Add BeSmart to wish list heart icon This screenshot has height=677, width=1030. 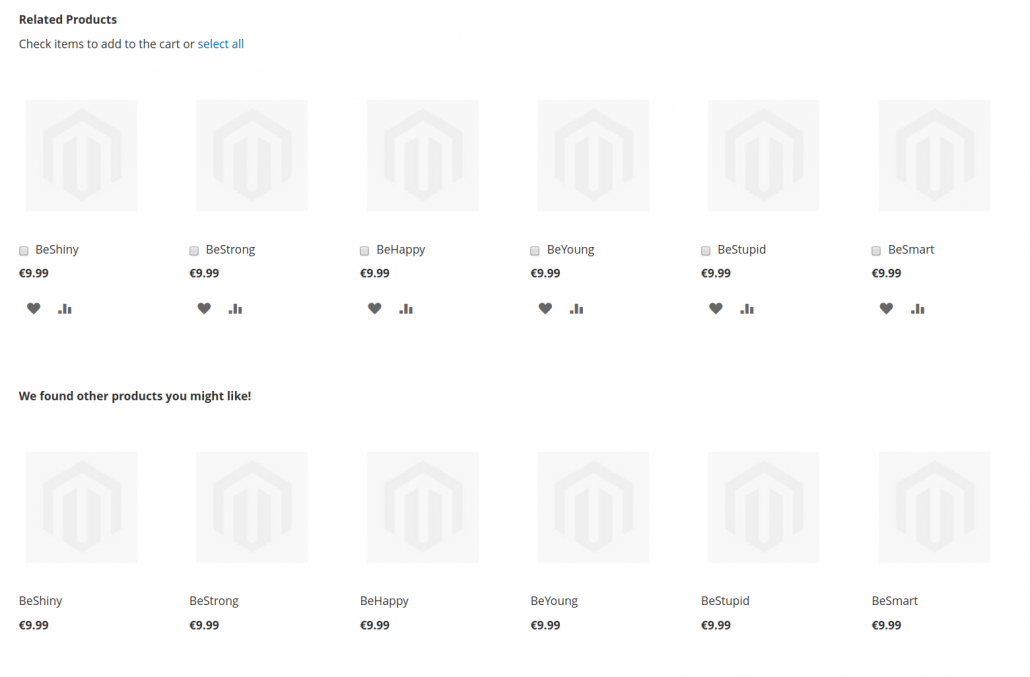point(886,309)
